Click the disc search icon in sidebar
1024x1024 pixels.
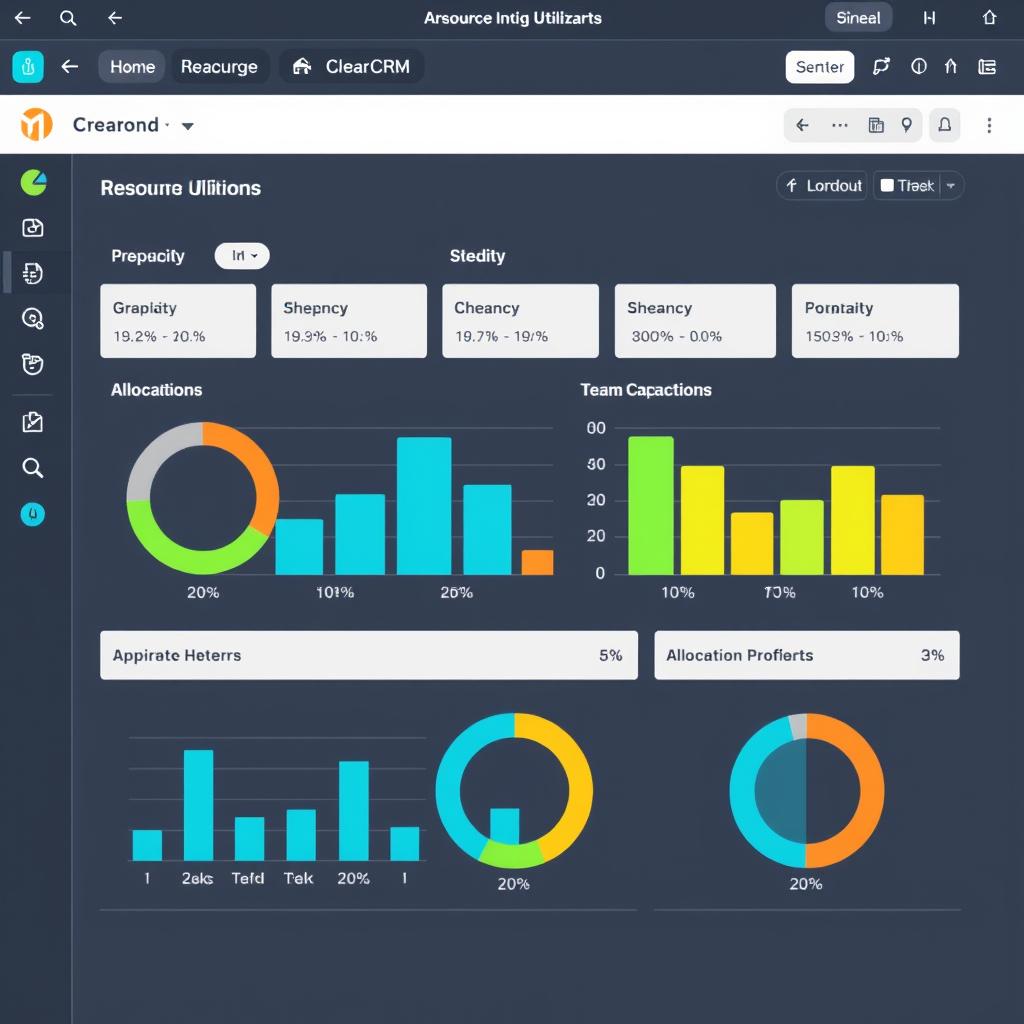coord(33,319)
